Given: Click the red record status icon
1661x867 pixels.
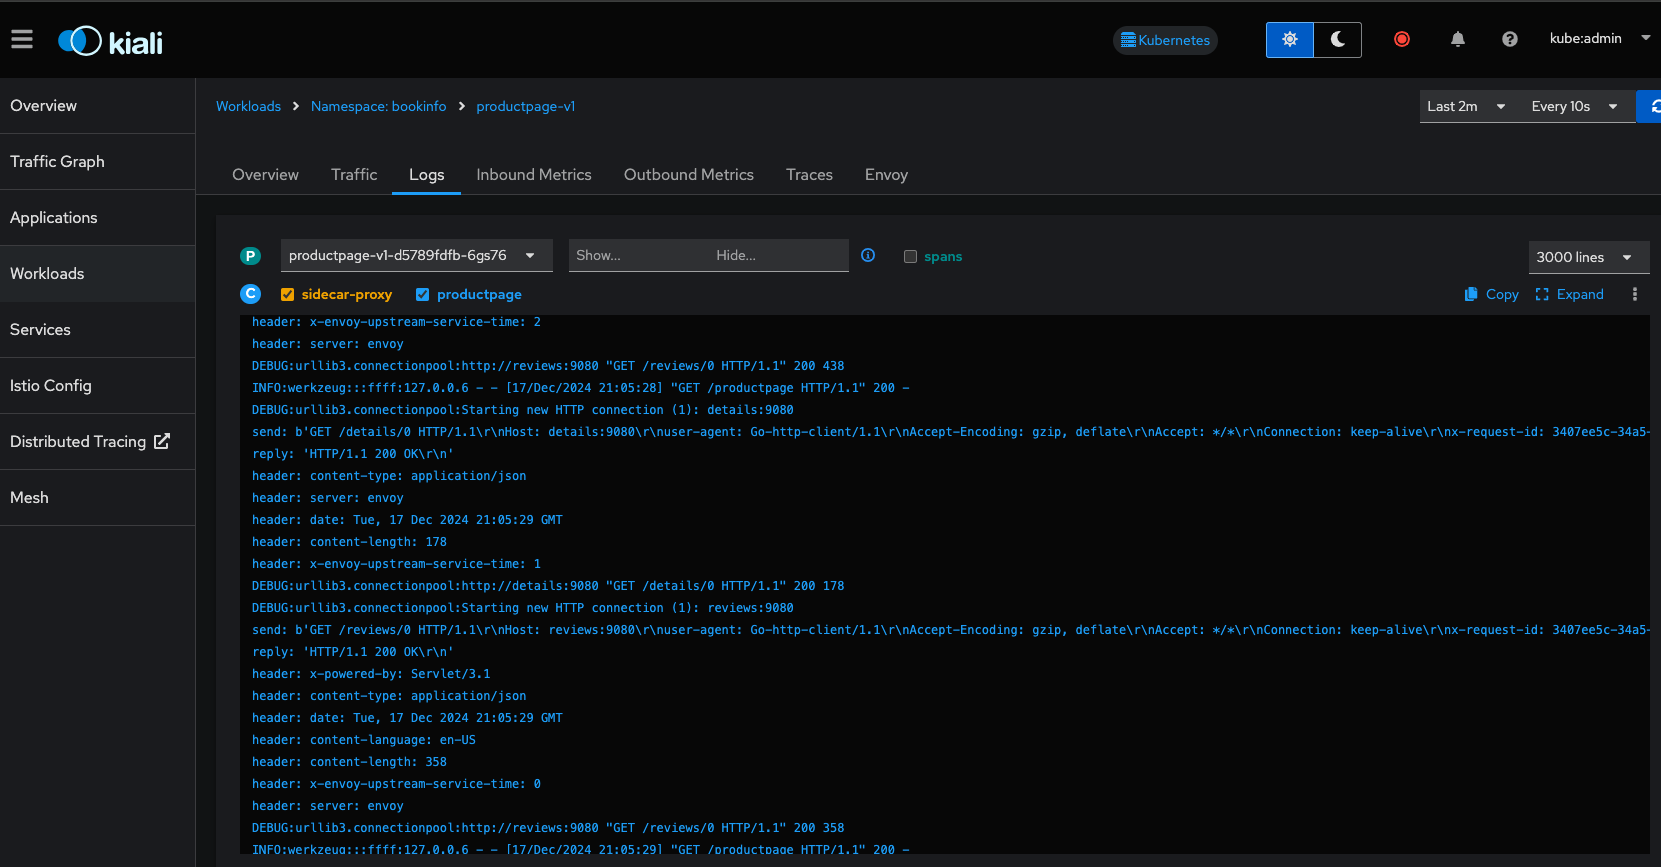Looking at the screenshot, I should click(1402, 39).
